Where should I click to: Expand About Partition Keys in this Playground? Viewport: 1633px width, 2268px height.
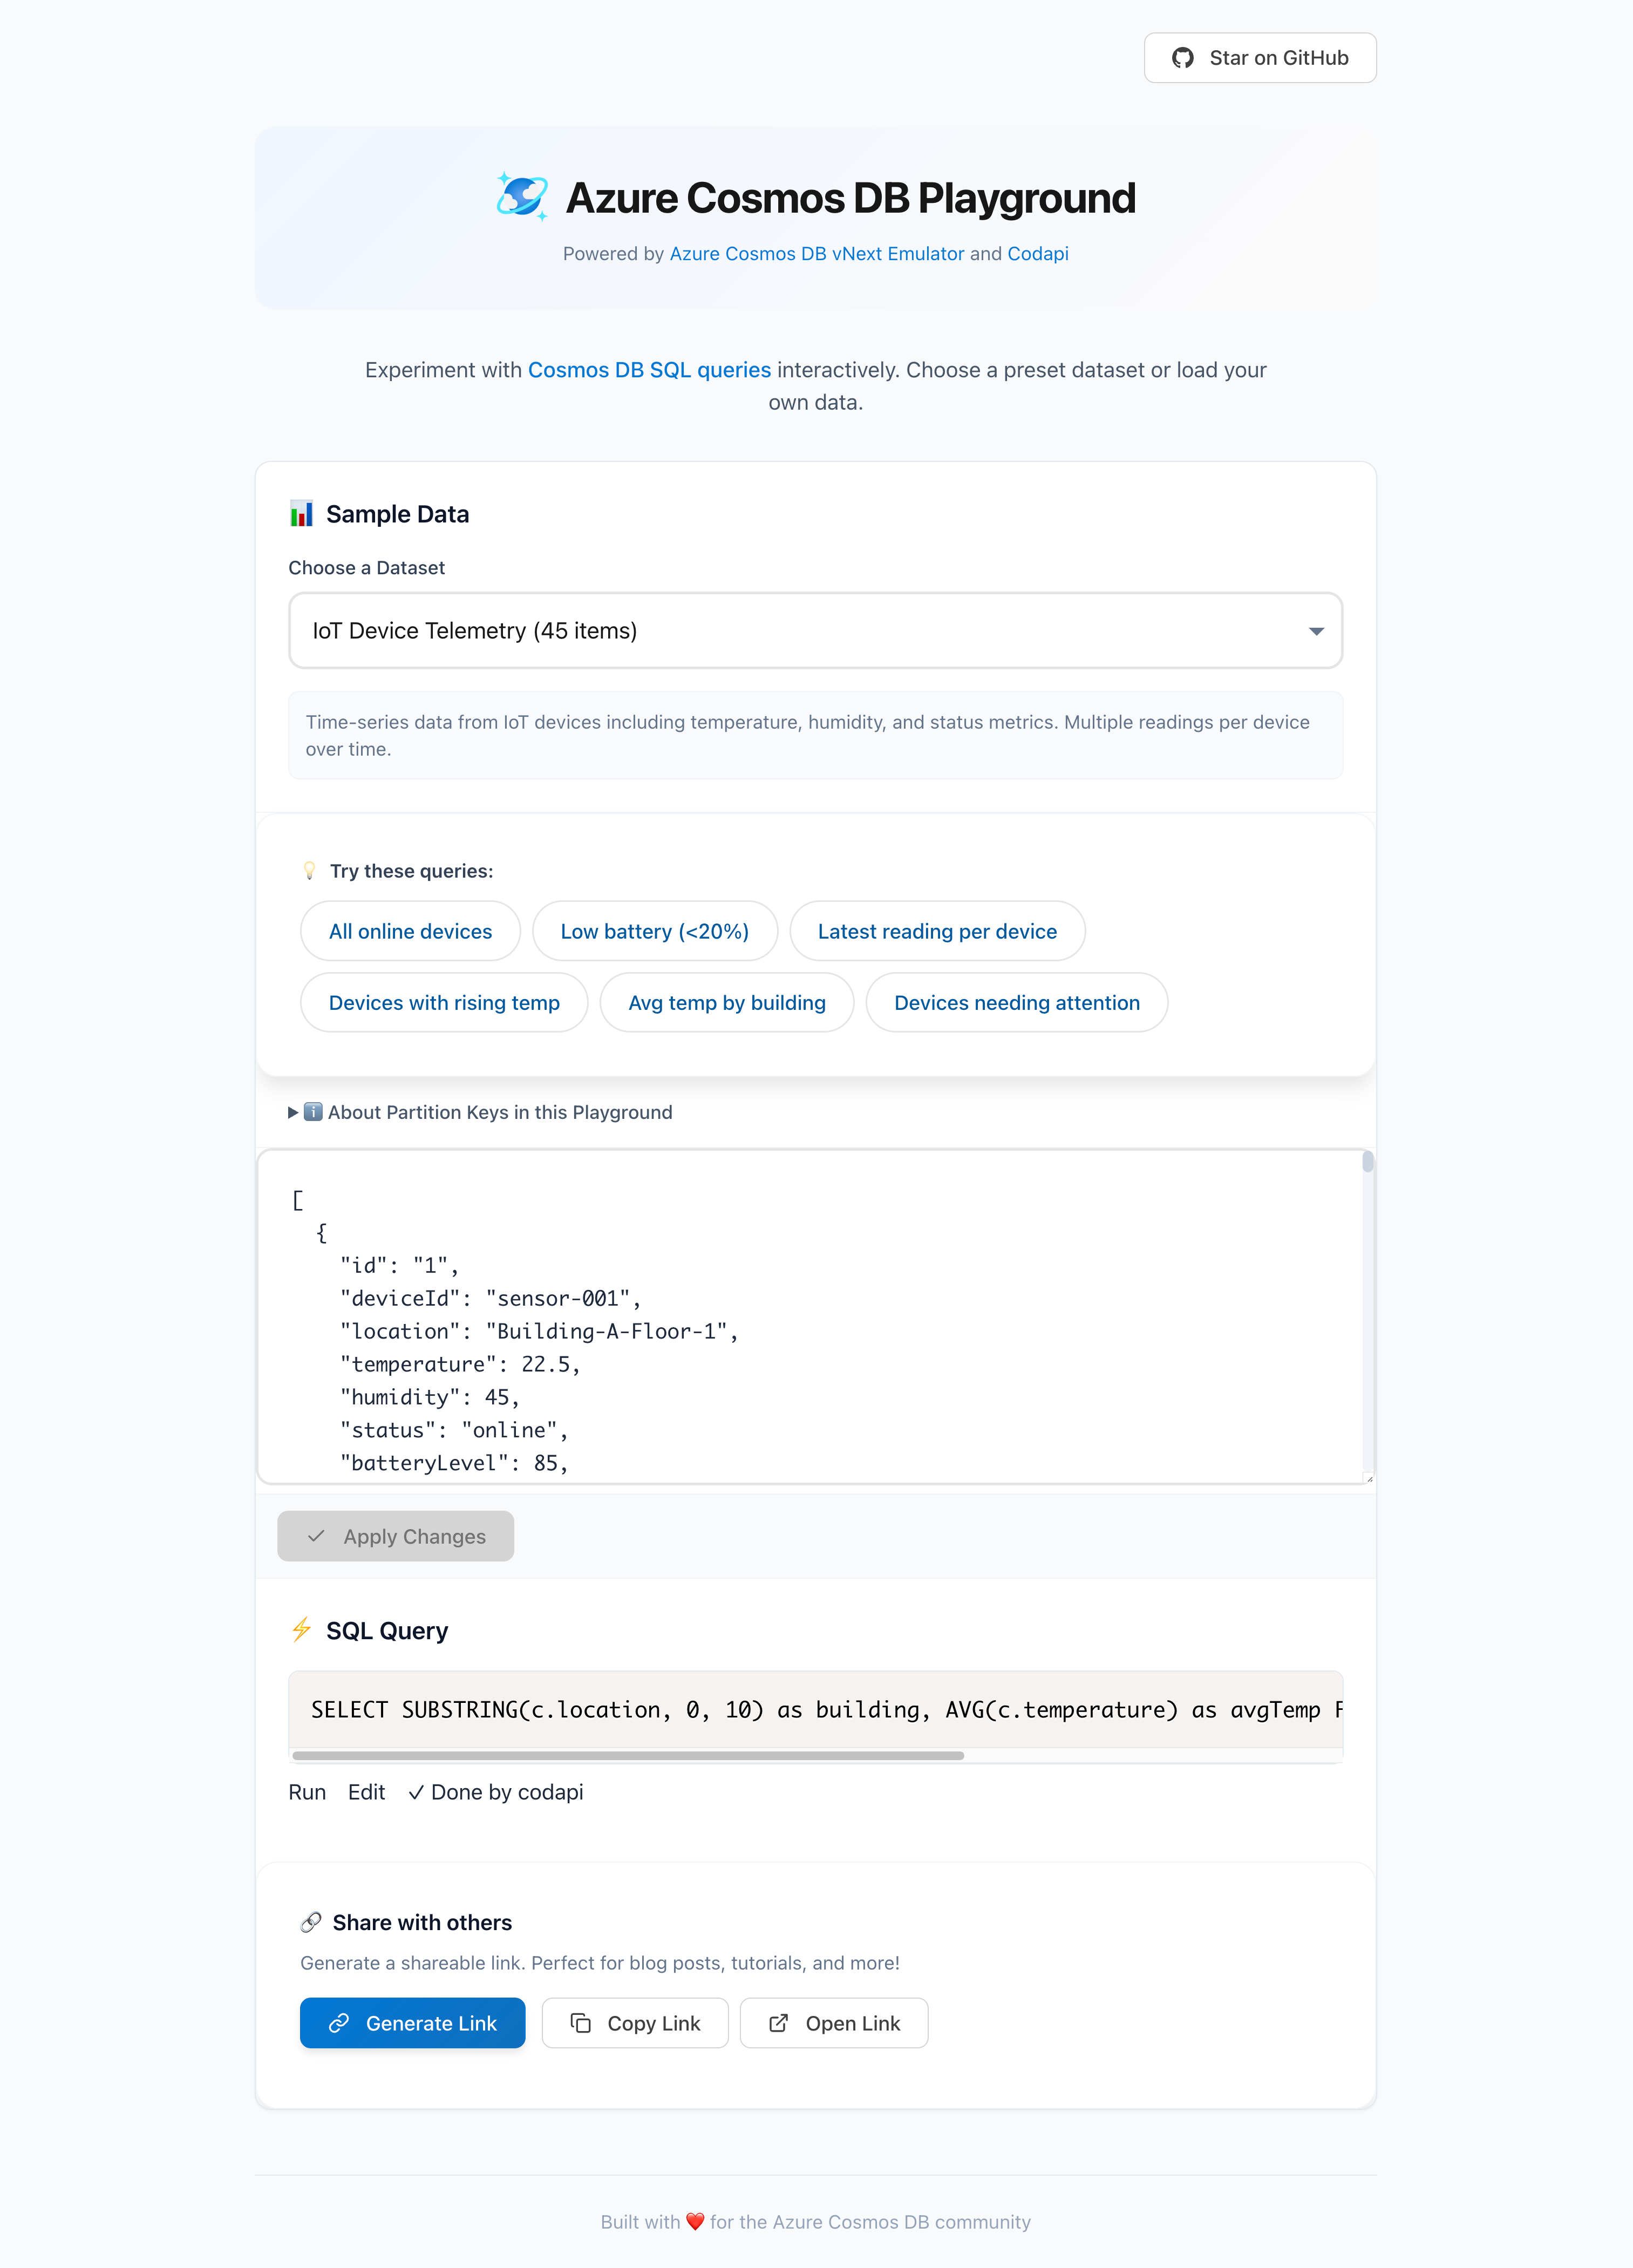coord(480,1112)
